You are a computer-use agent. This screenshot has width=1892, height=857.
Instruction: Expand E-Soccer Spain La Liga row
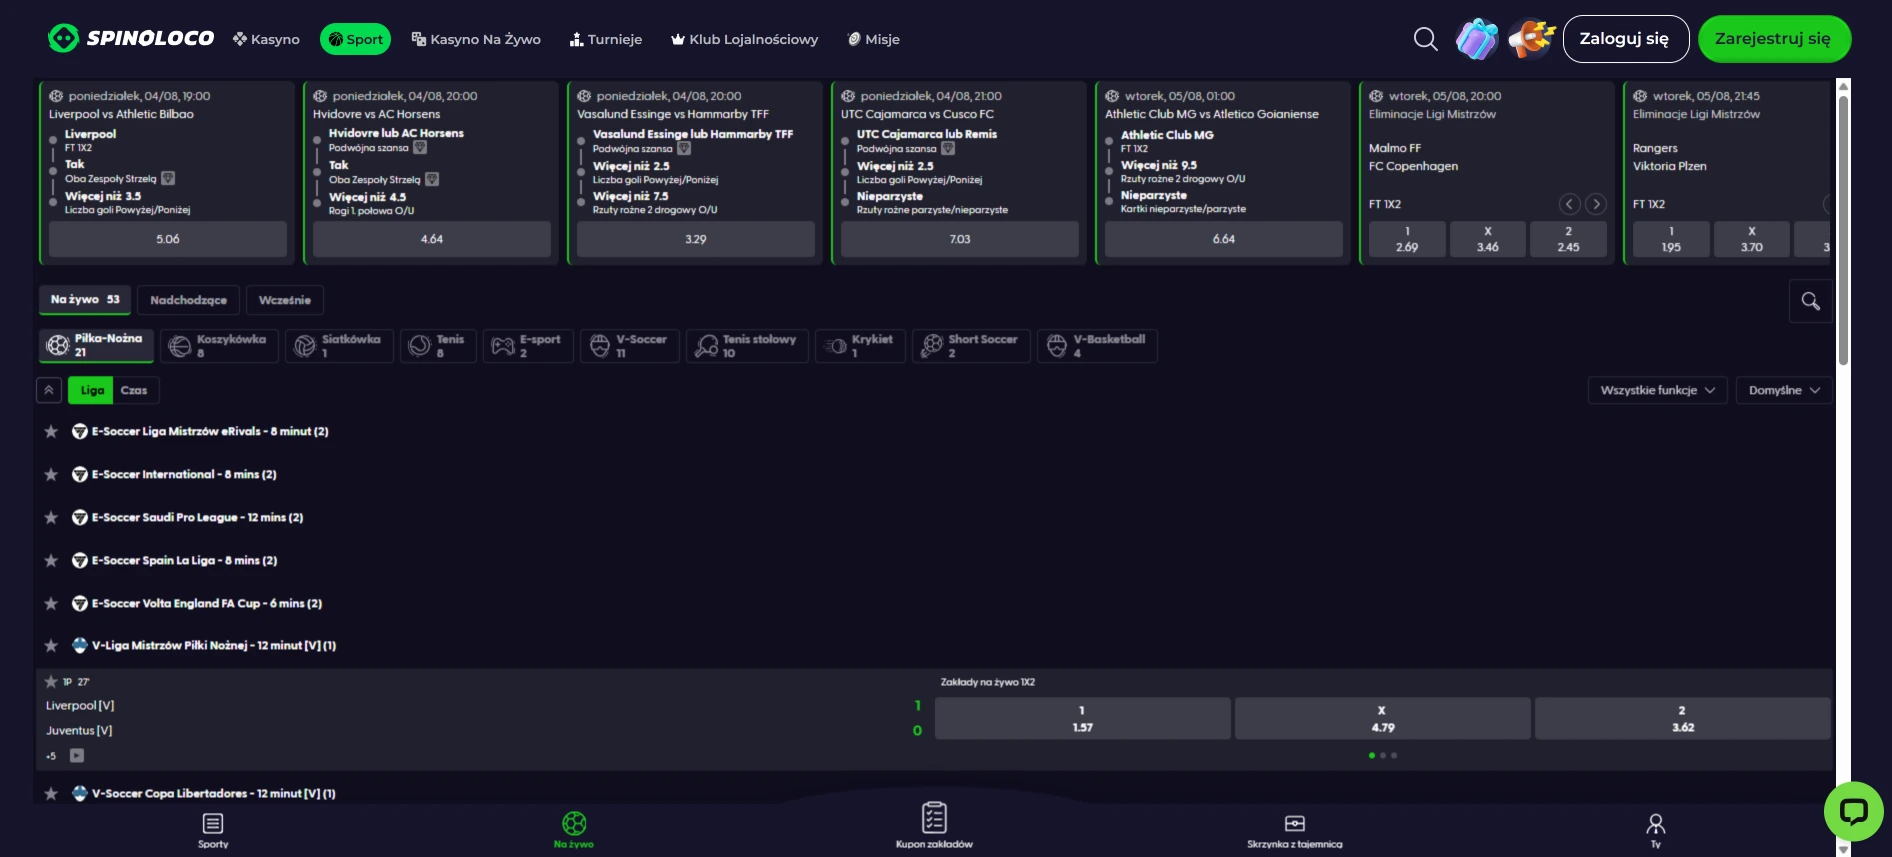click(934, 560)
